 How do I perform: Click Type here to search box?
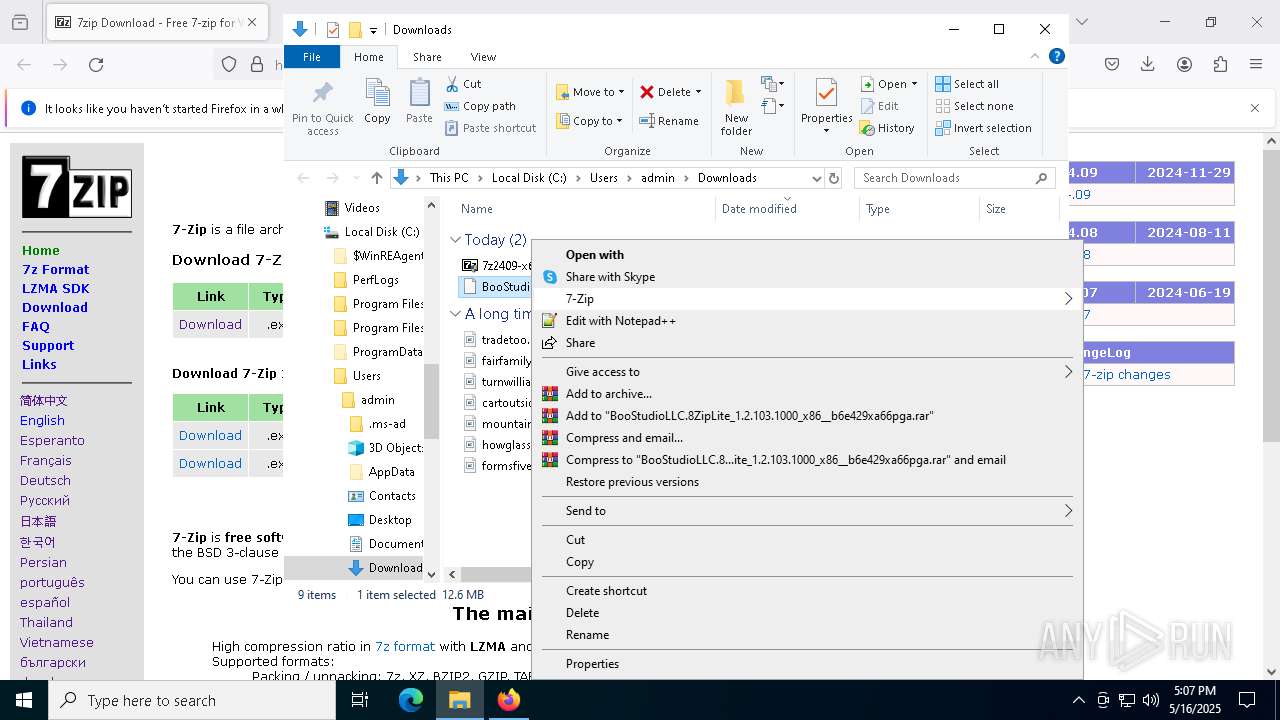point(192,701)
